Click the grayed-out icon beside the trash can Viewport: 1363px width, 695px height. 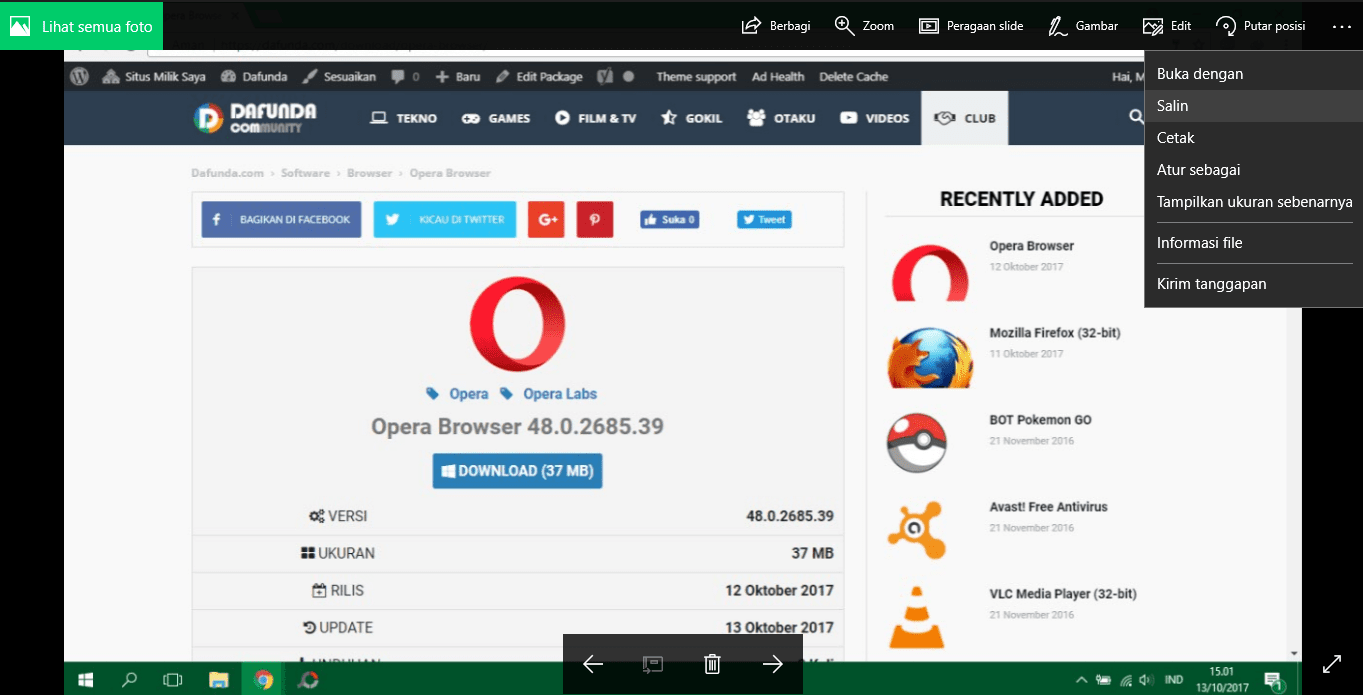click(652, 664)
